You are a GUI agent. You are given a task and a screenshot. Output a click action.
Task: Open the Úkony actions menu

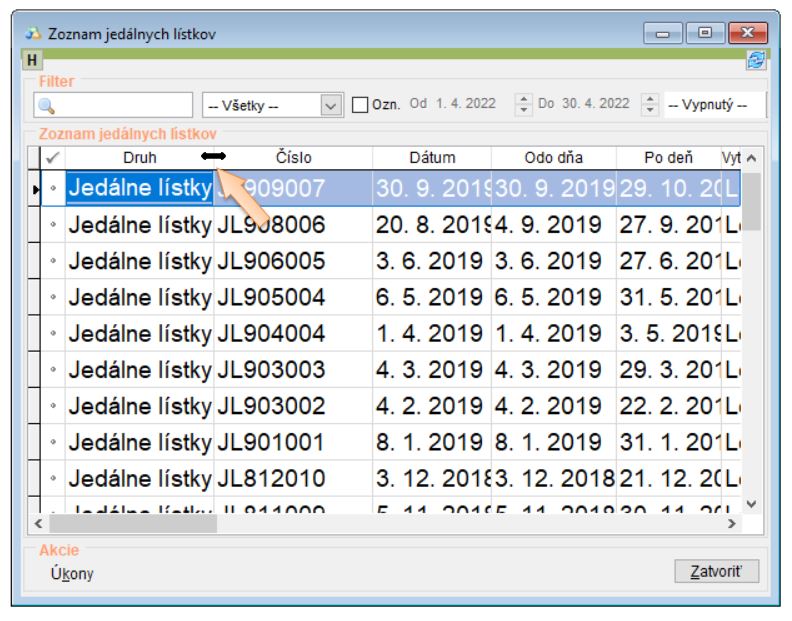tap(72, 574)
